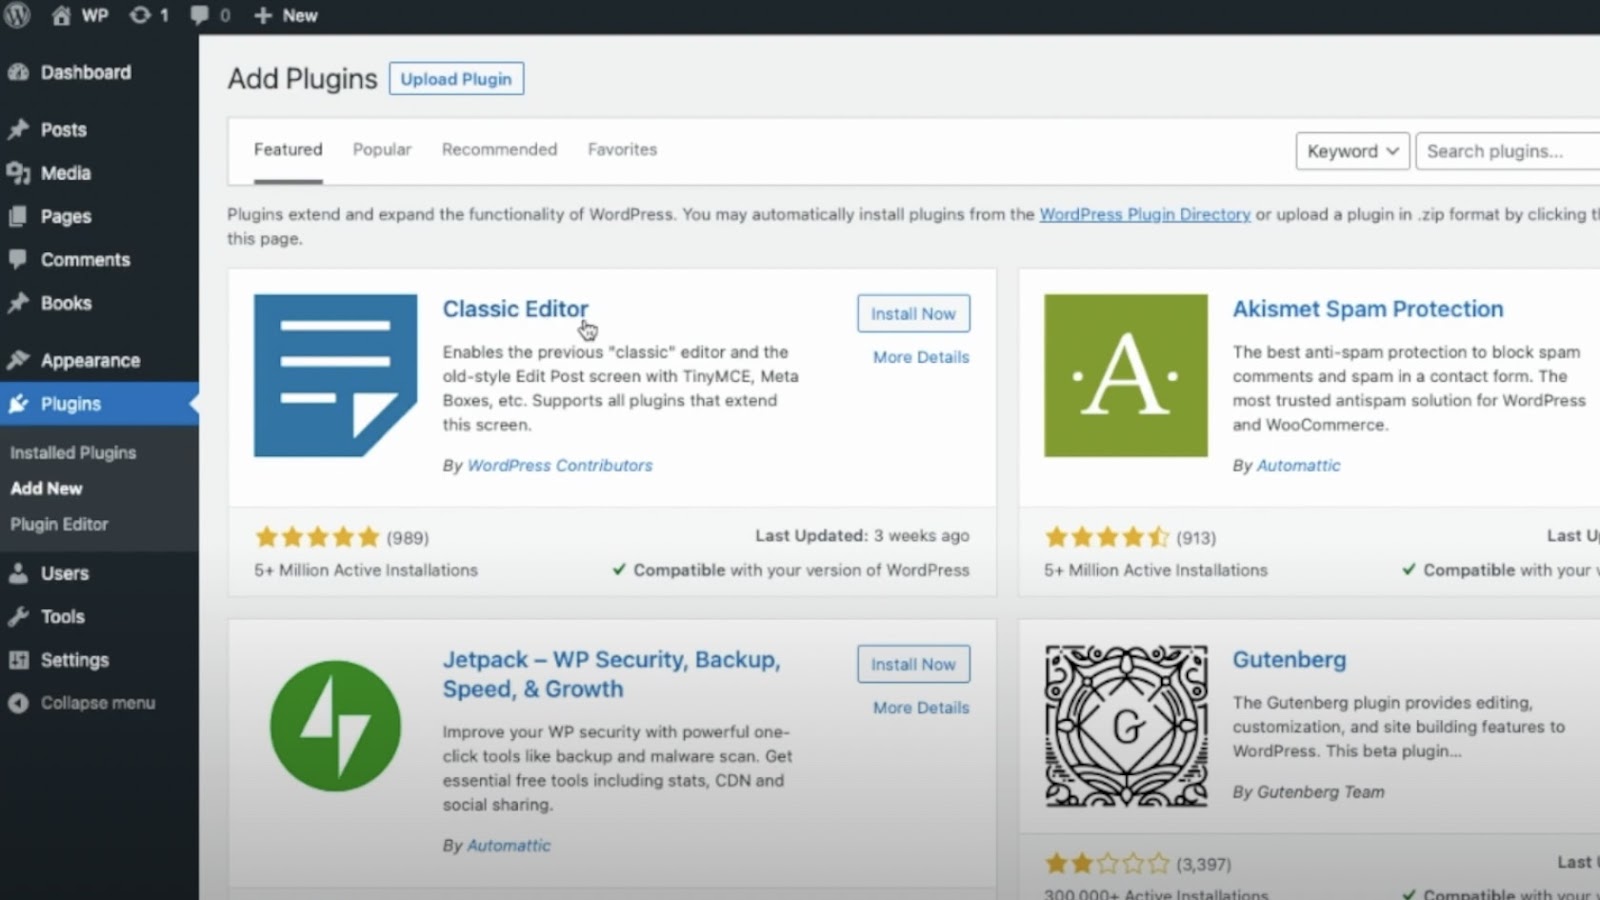This screenshot has height=900, width=1600.
Task: Open the Gutenberg title link
Action: [1289, 660]
